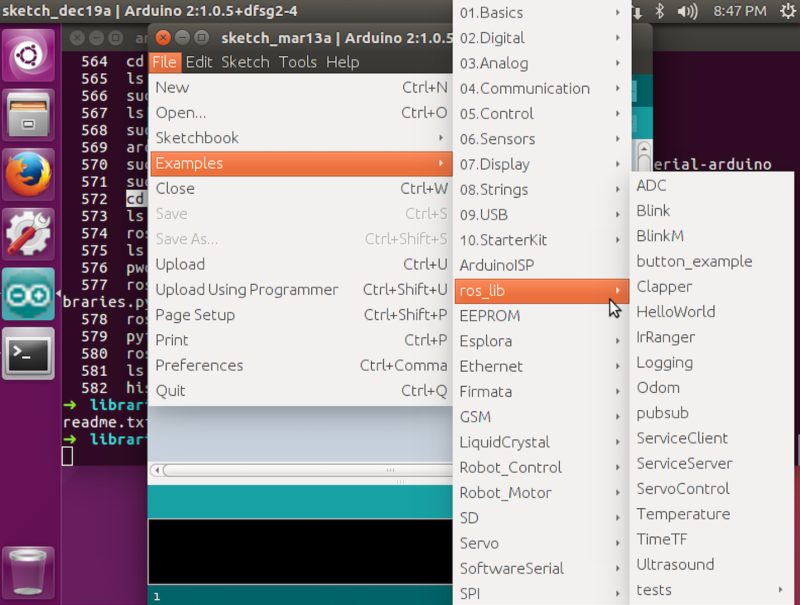Open the Sketch menu
This screenshot has width=800, height=605.
tap(245, 62)
